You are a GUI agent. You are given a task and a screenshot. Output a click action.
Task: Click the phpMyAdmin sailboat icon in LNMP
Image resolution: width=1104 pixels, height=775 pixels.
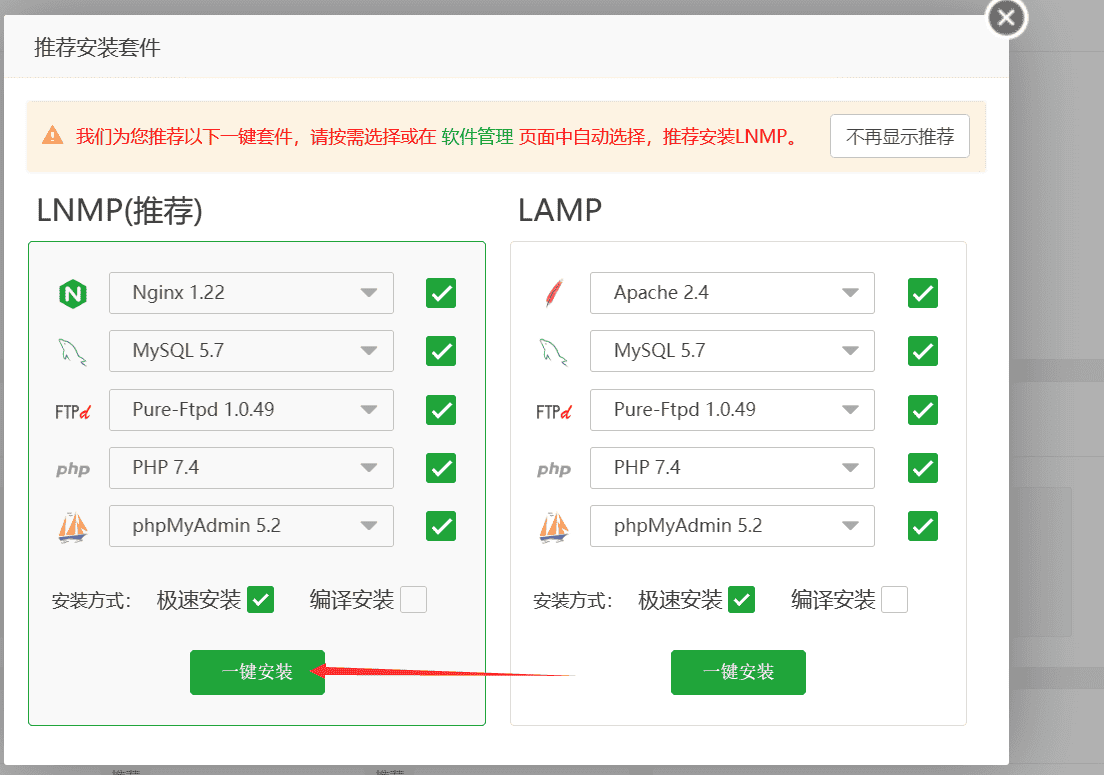click(73, 527)
